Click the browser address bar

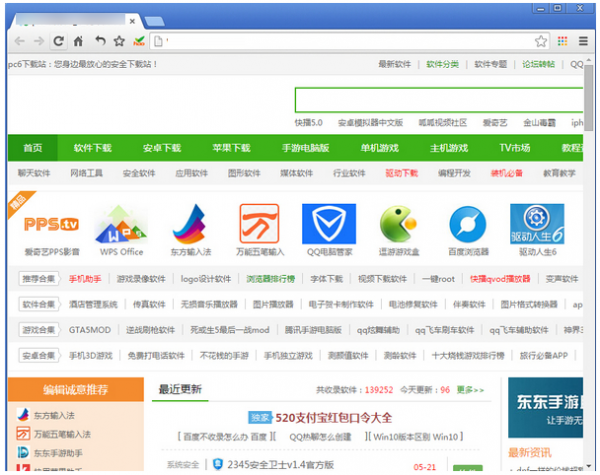[350, 41]
